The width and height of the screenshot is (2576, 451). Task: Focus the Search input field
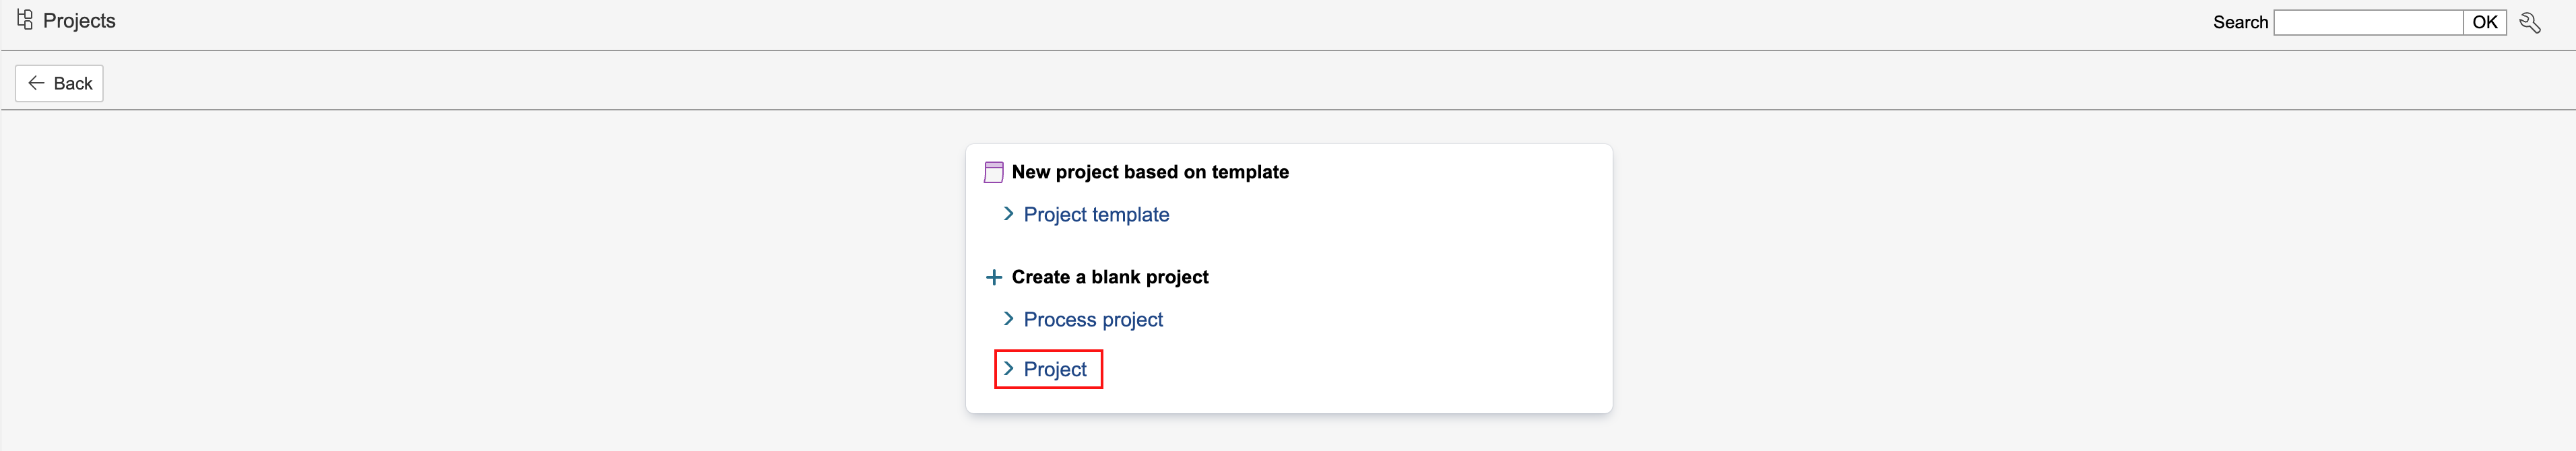(2367, 23)
